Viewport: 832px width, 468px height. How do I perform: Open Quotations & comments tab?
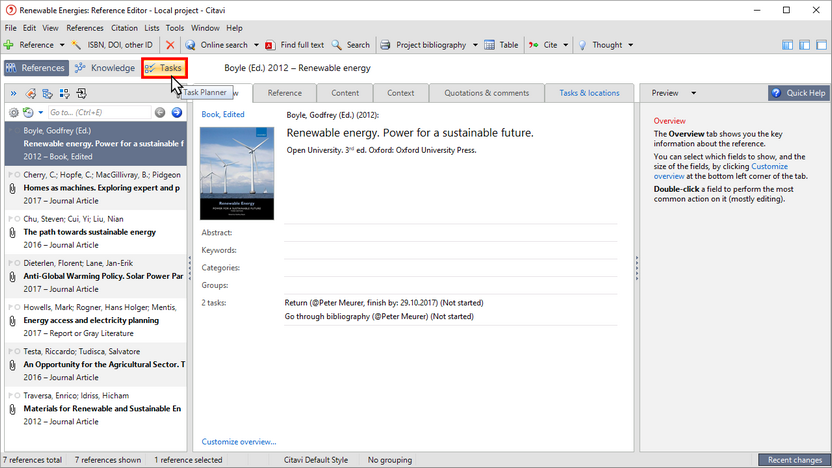(x=487, y=93)
